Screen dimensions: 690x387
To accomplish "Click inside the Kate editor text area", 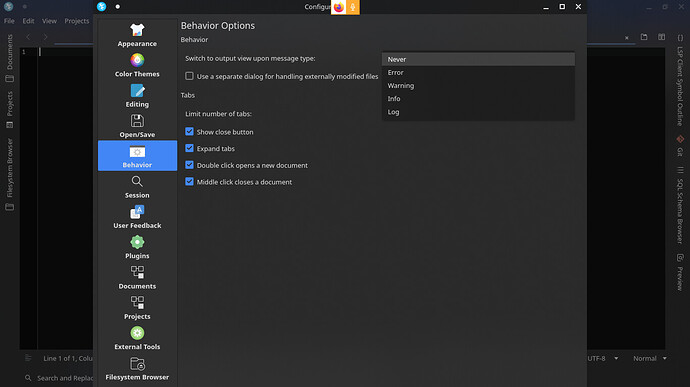I will (66, 198).
